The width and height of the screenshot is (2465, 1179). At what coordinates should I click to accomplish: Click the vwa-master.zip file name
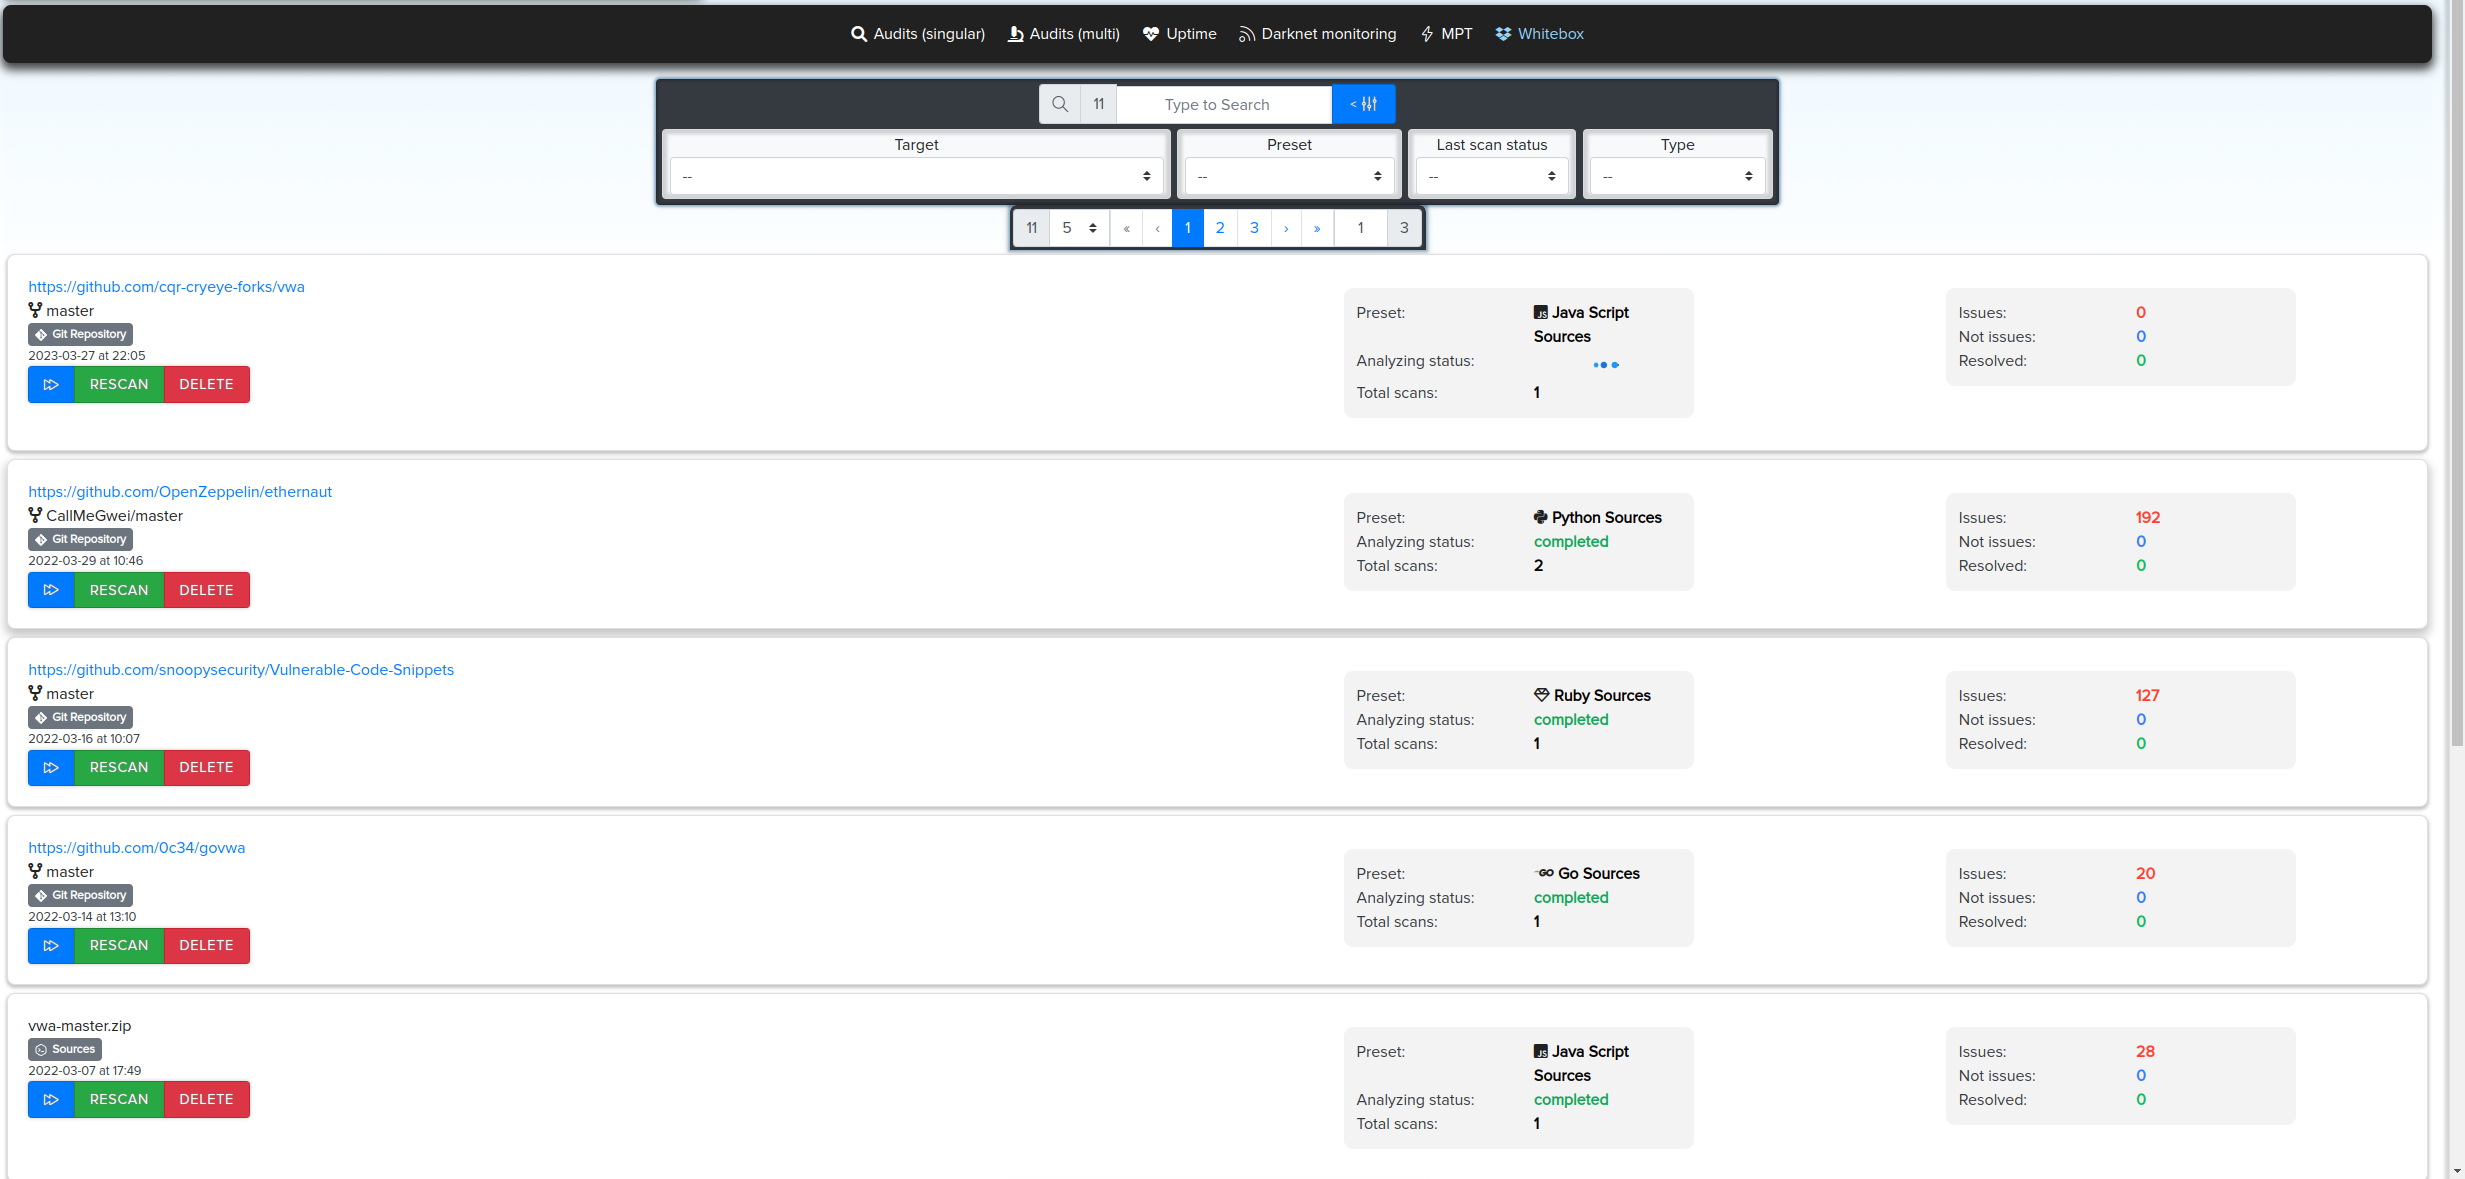[x=79, y=1026]
